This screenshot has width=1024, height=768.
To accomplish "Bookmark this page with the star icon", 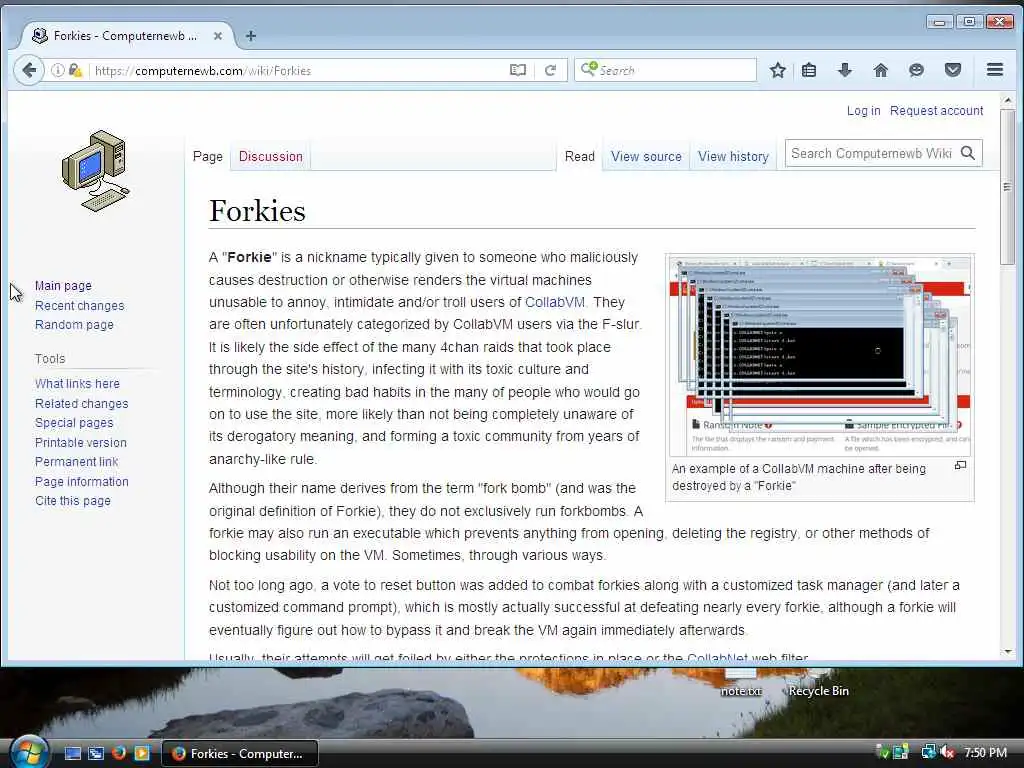I will (x=777, y=70).
